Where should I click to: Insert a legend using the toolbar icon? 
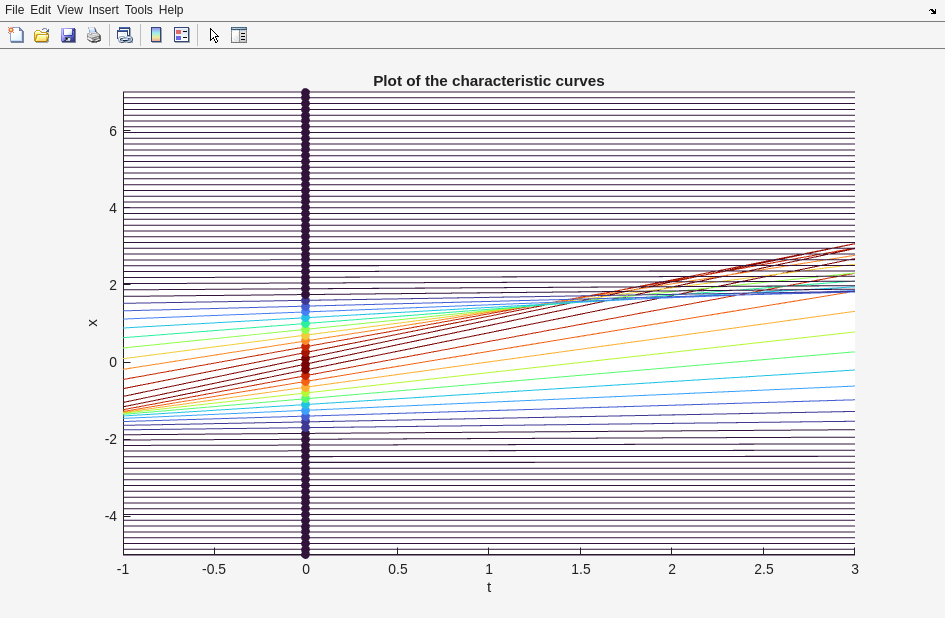(x=182, y=35)
